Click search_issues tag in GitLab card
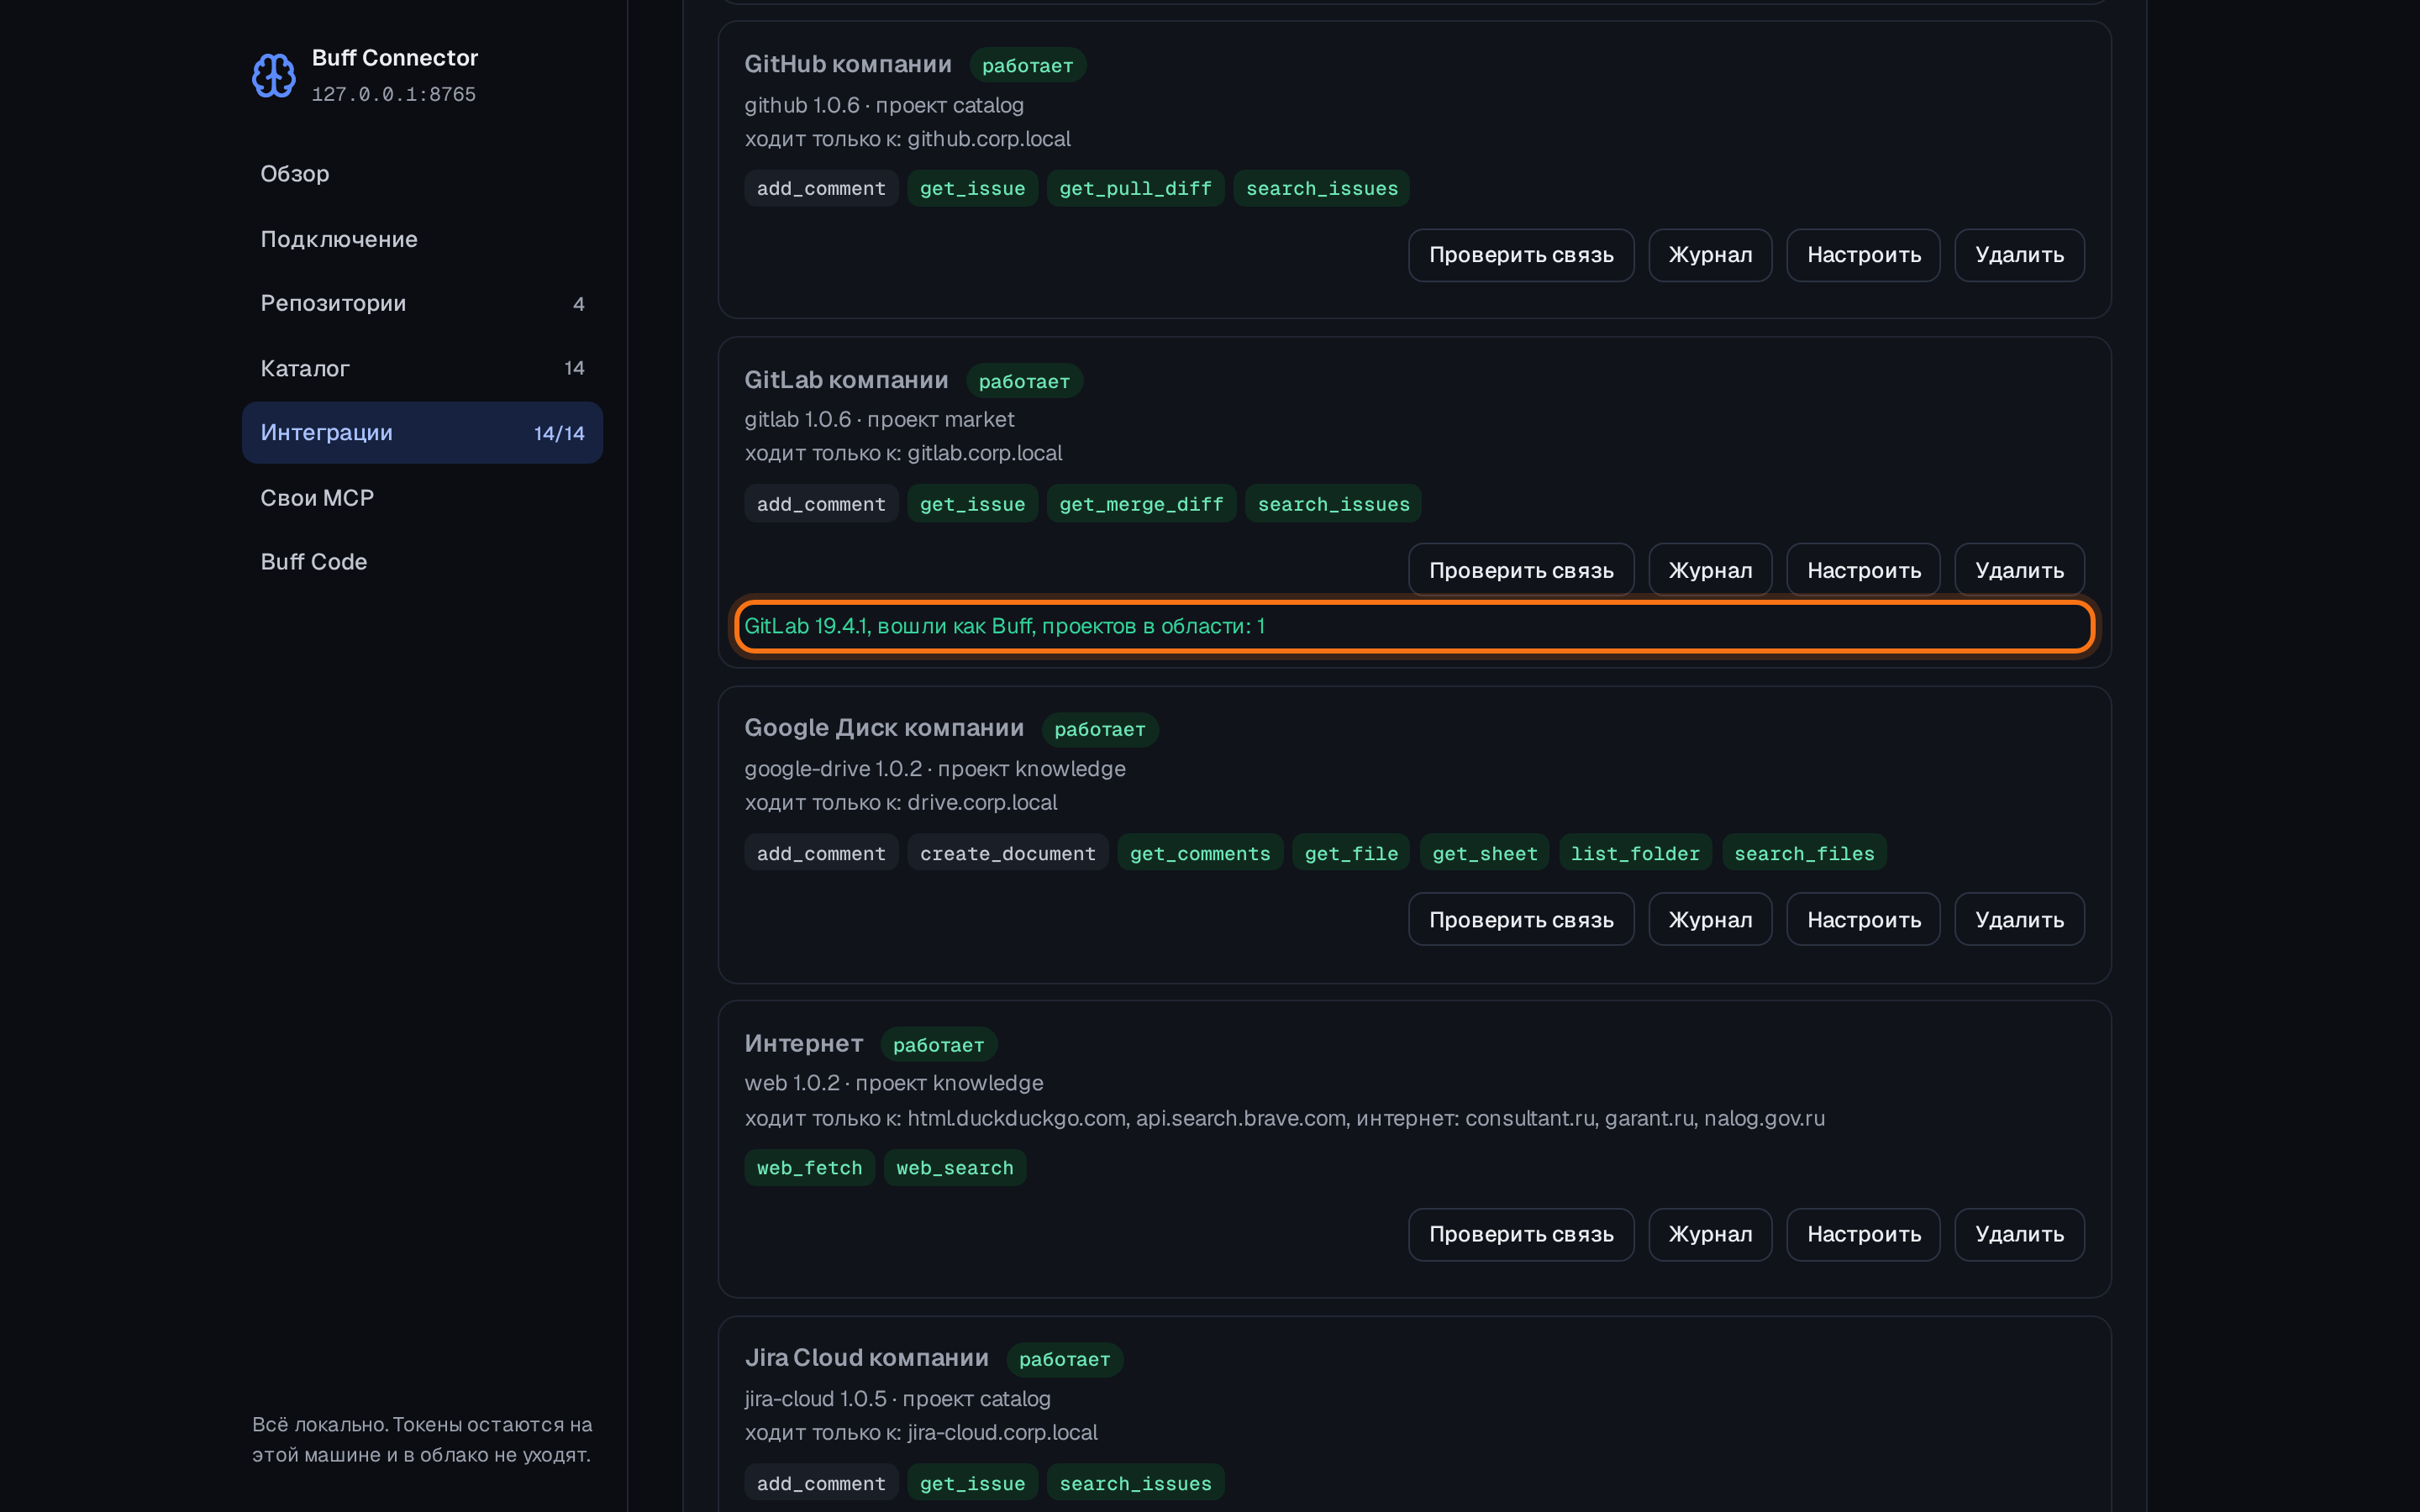Screen dimensions: 2420x1512 tap(1333, 504)
